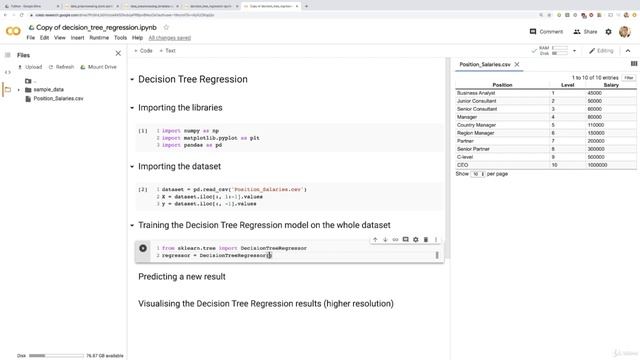Collapse the header with the chevron
640x360 pixels.
coord(628,51)
